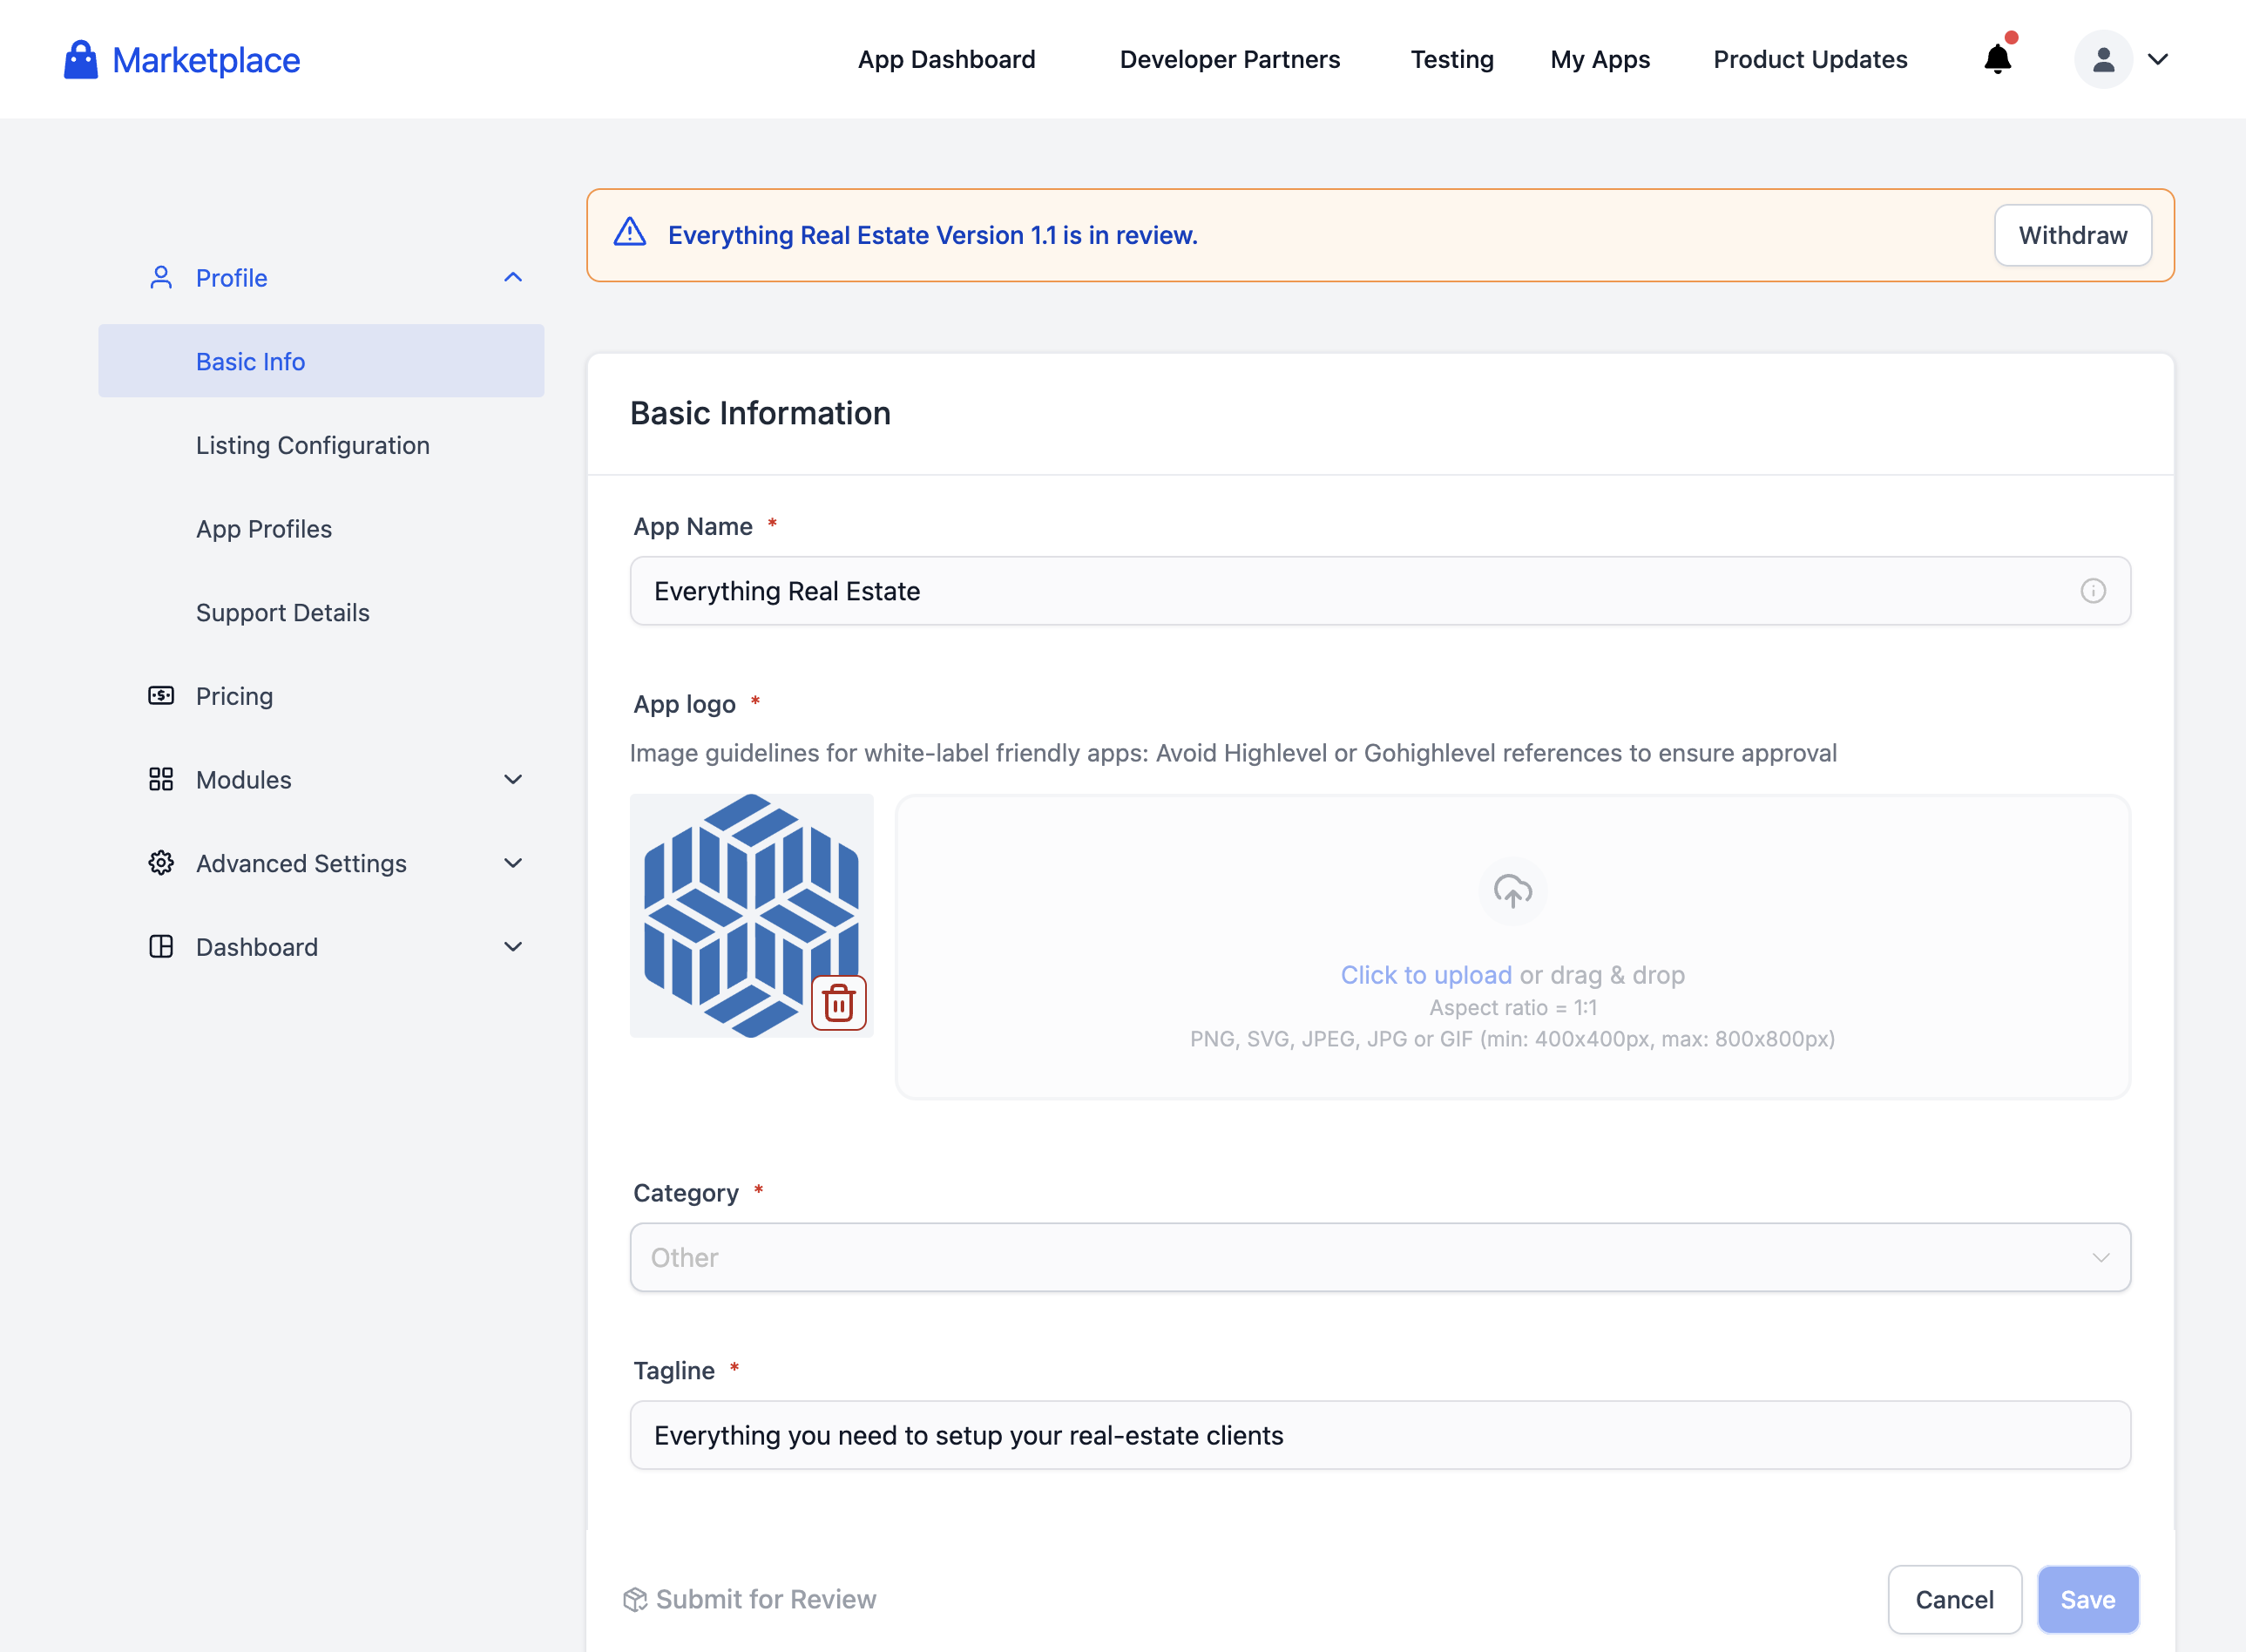Go to Developer Partners
This screenshot has height=1652, width=2246.
pos(1229,60)
